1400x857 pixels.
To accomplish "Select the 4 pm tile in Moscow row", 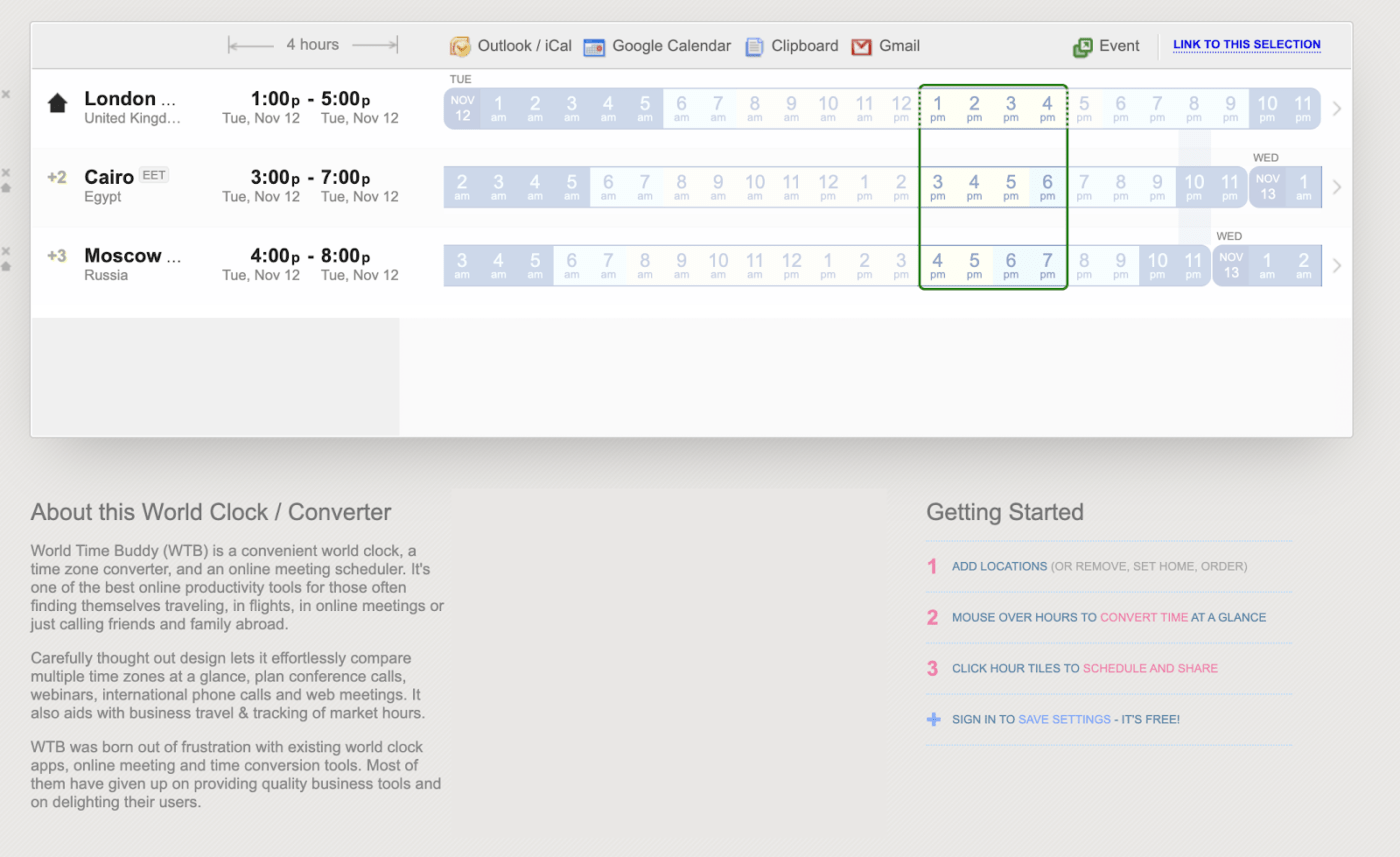I will point(938,266).
